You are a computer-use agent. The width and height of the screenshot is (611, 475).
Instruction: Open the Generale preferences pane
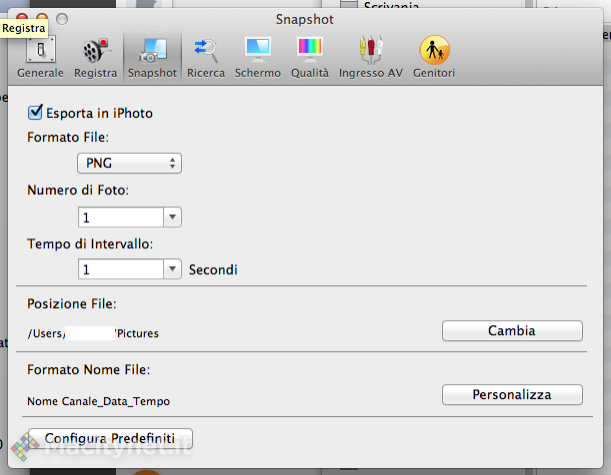[x=40, y=56]
